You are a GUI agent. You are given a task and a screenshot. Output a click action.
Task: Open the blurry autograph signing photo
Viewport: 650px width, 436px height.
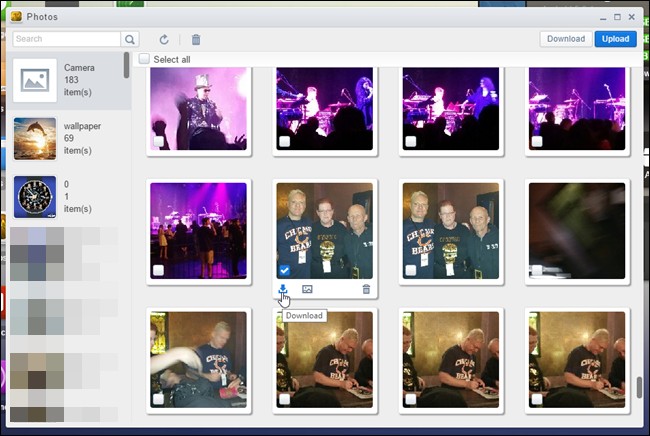click(x=199, y=360)
